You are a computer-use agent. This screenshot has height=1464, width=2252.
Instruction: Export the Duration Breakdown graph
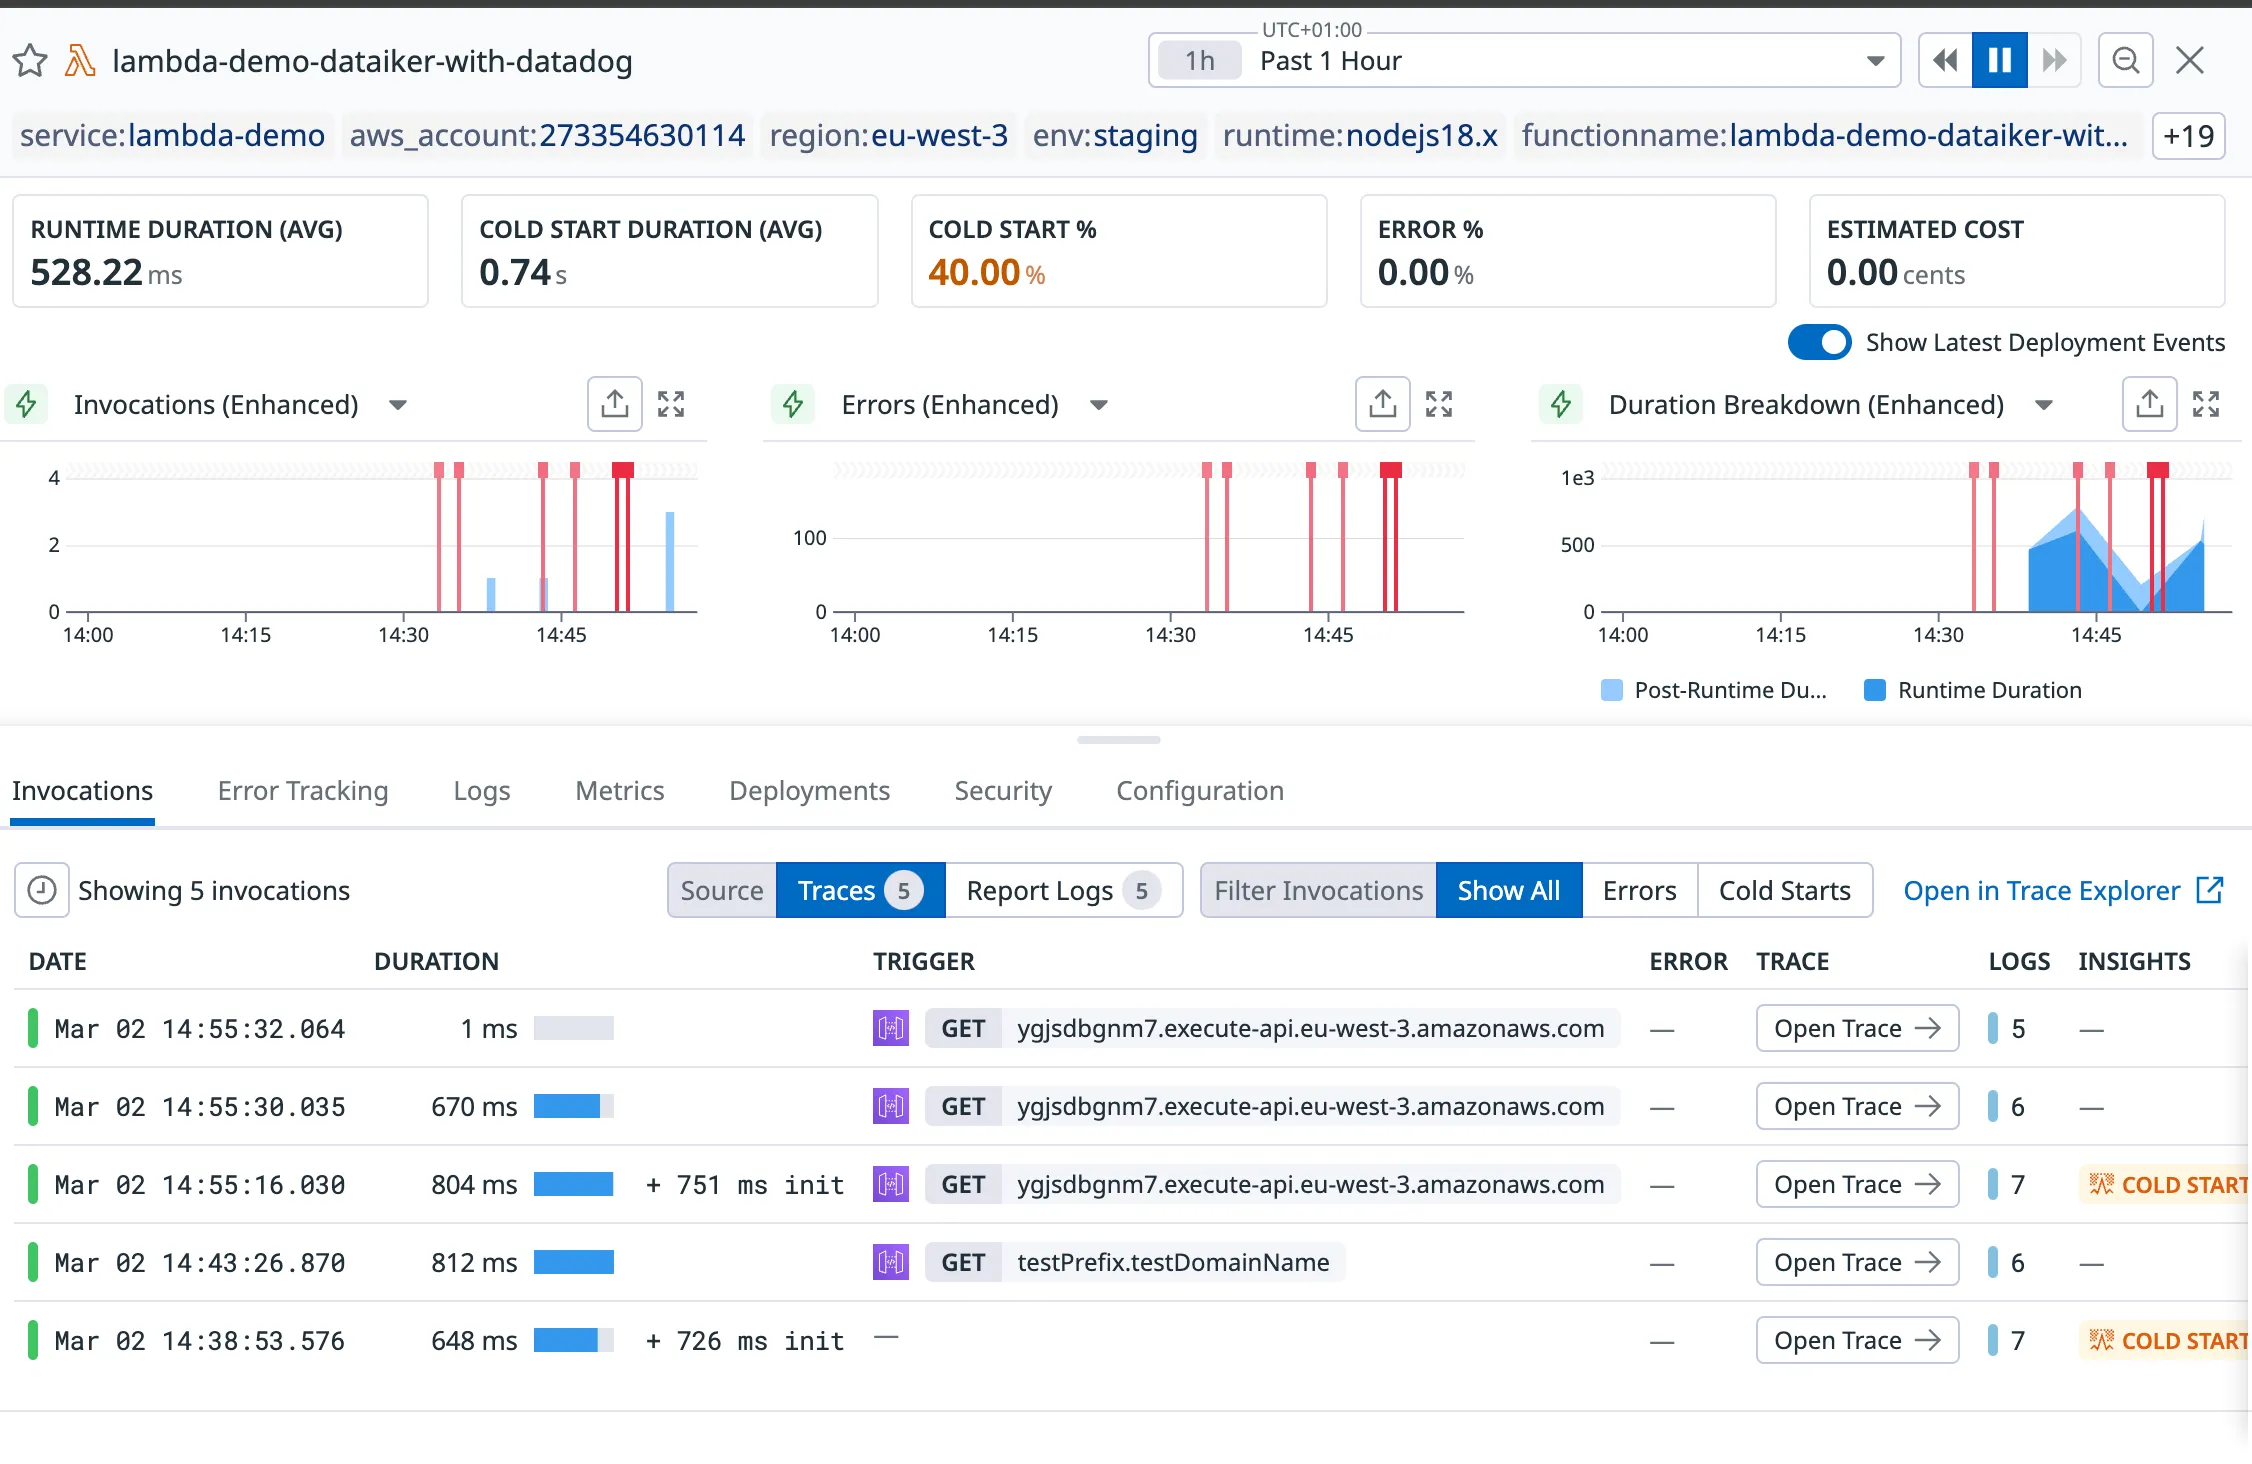pyautogui.click(x=2149, y=405)
